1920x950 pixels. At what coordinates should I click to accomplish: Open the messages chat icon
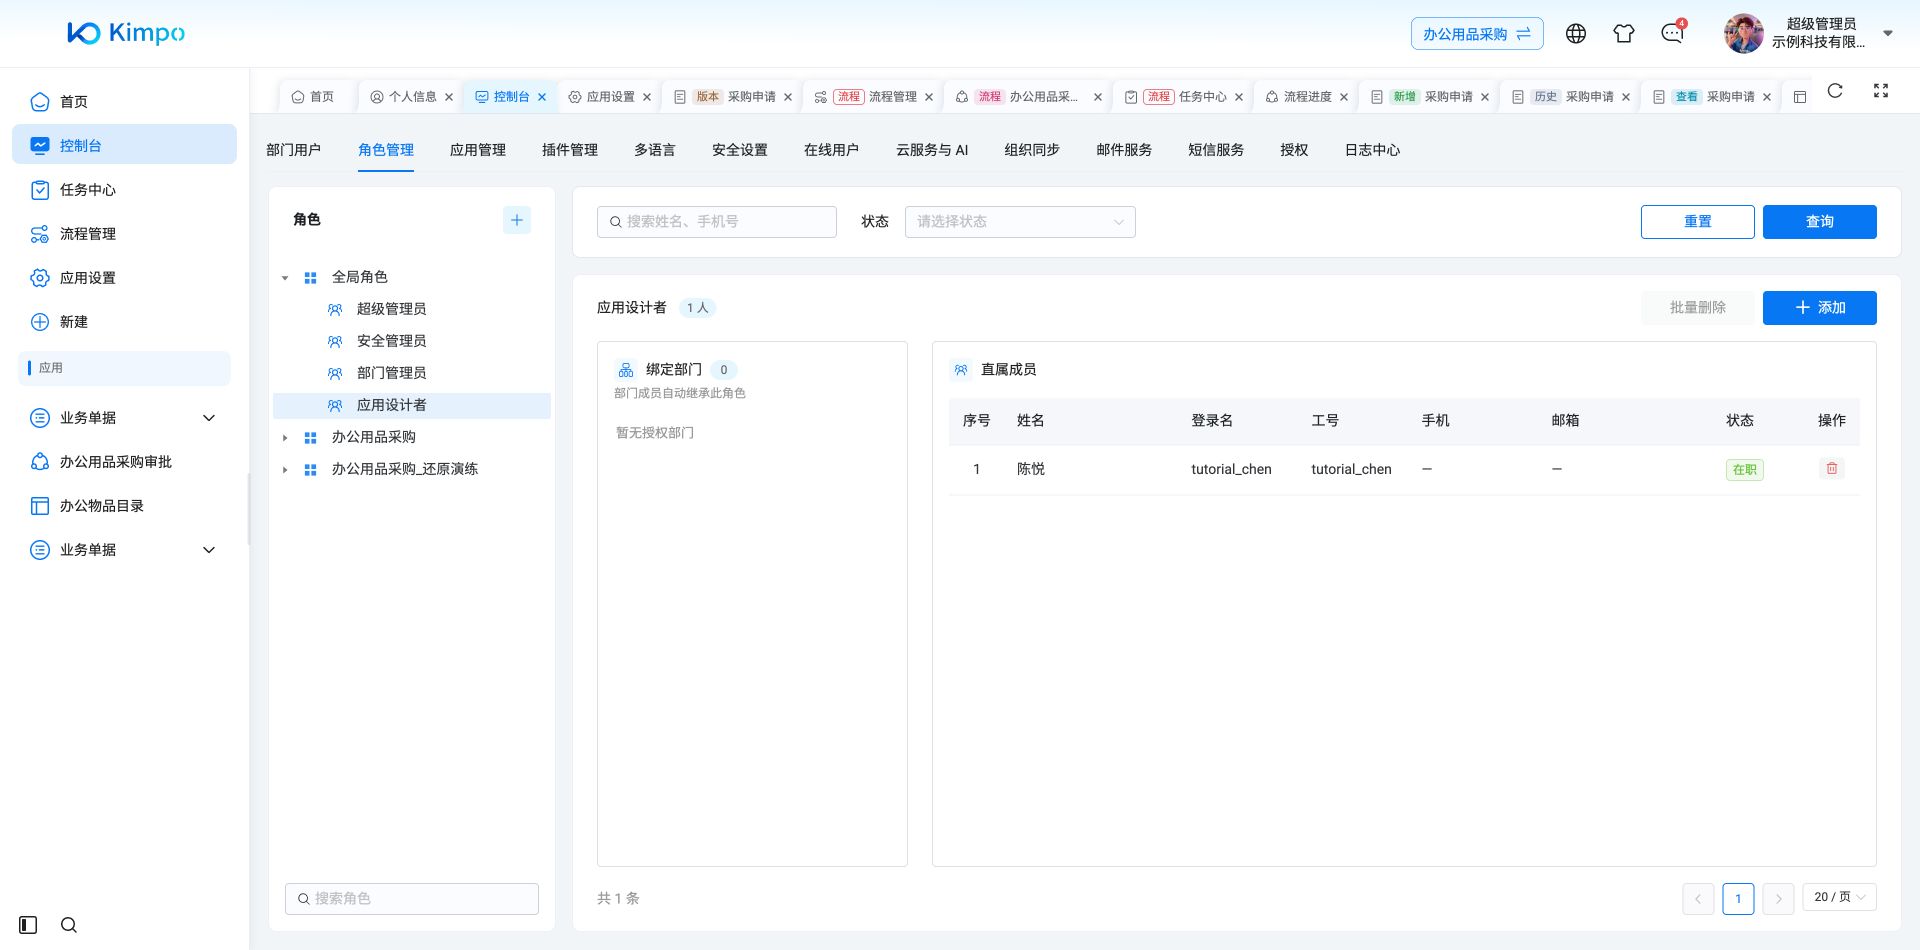1672,34
